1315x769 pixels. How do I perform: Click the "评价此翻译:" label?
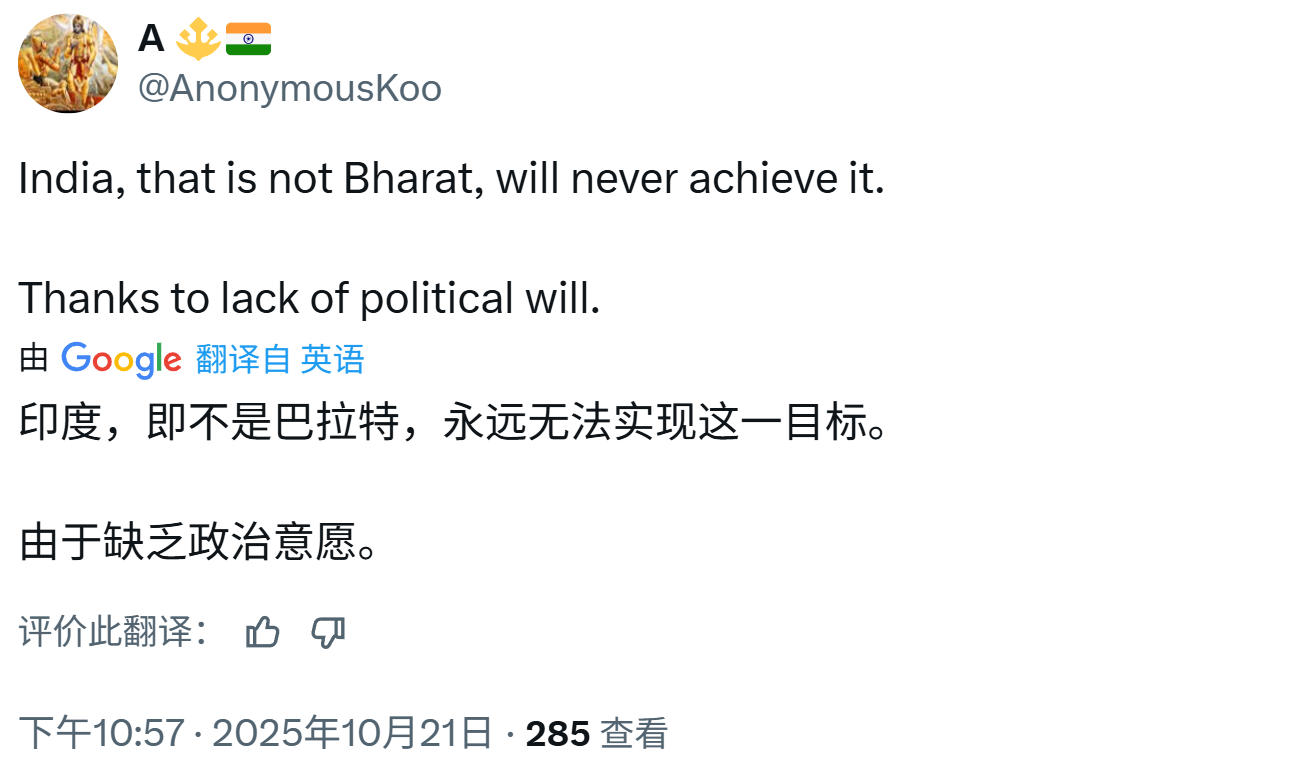113,632
